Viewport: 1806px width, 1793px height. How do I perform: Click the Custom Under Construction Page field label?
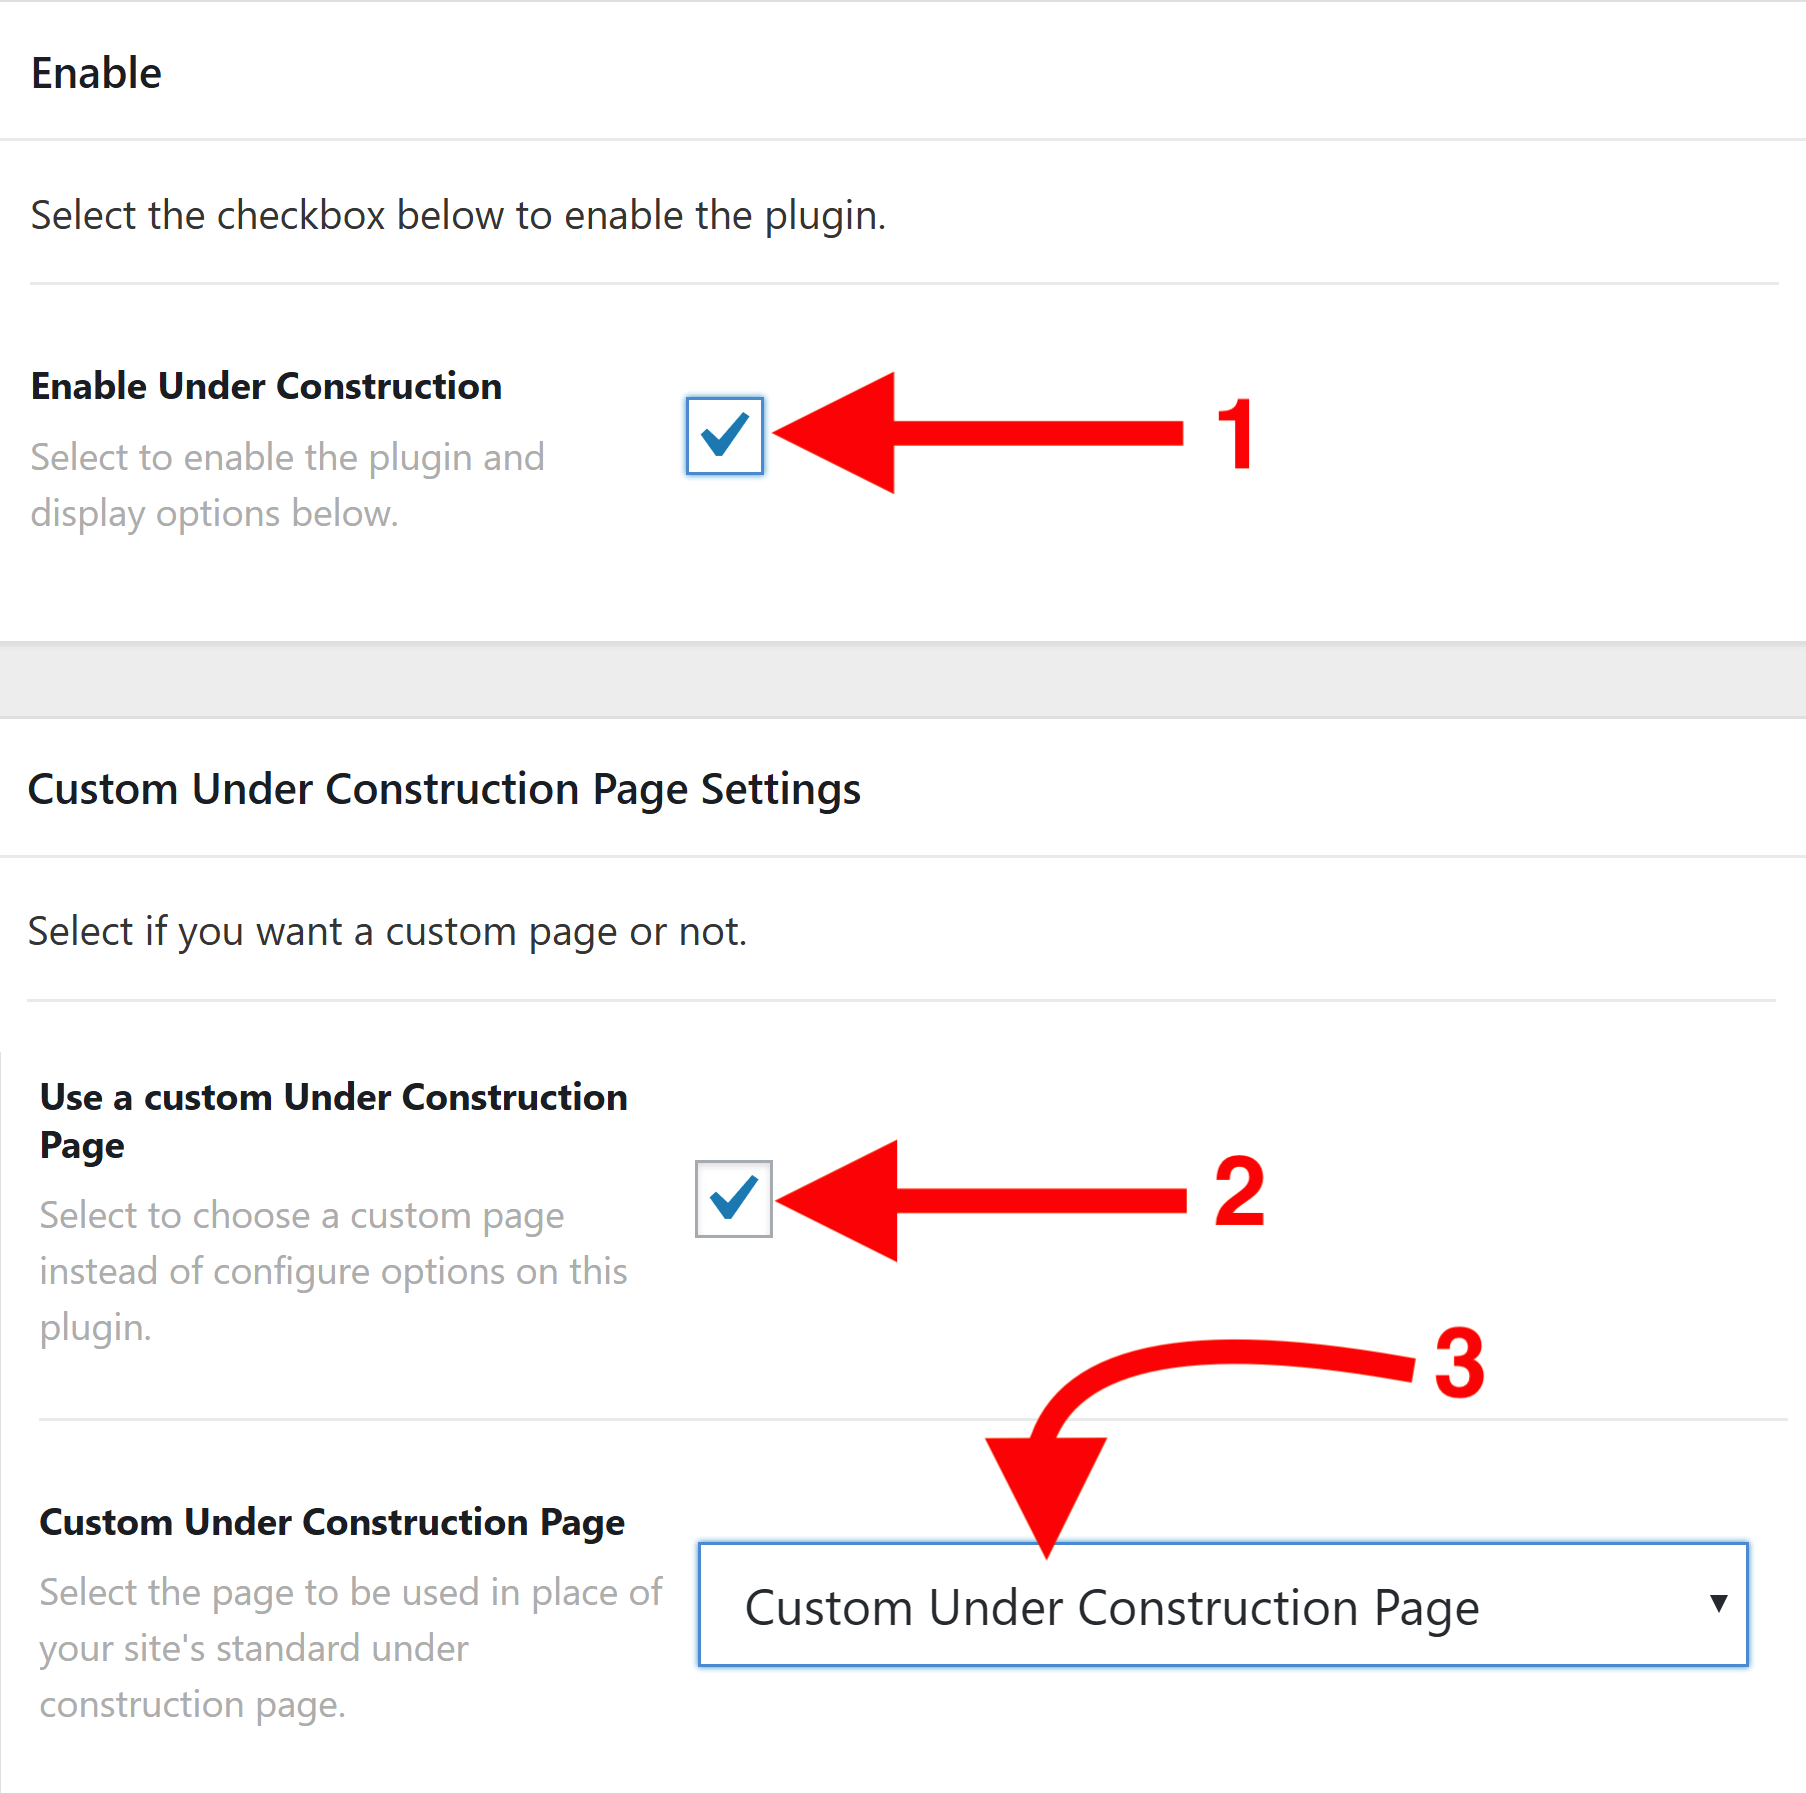pyautogui.click(x=332, y=1522)
